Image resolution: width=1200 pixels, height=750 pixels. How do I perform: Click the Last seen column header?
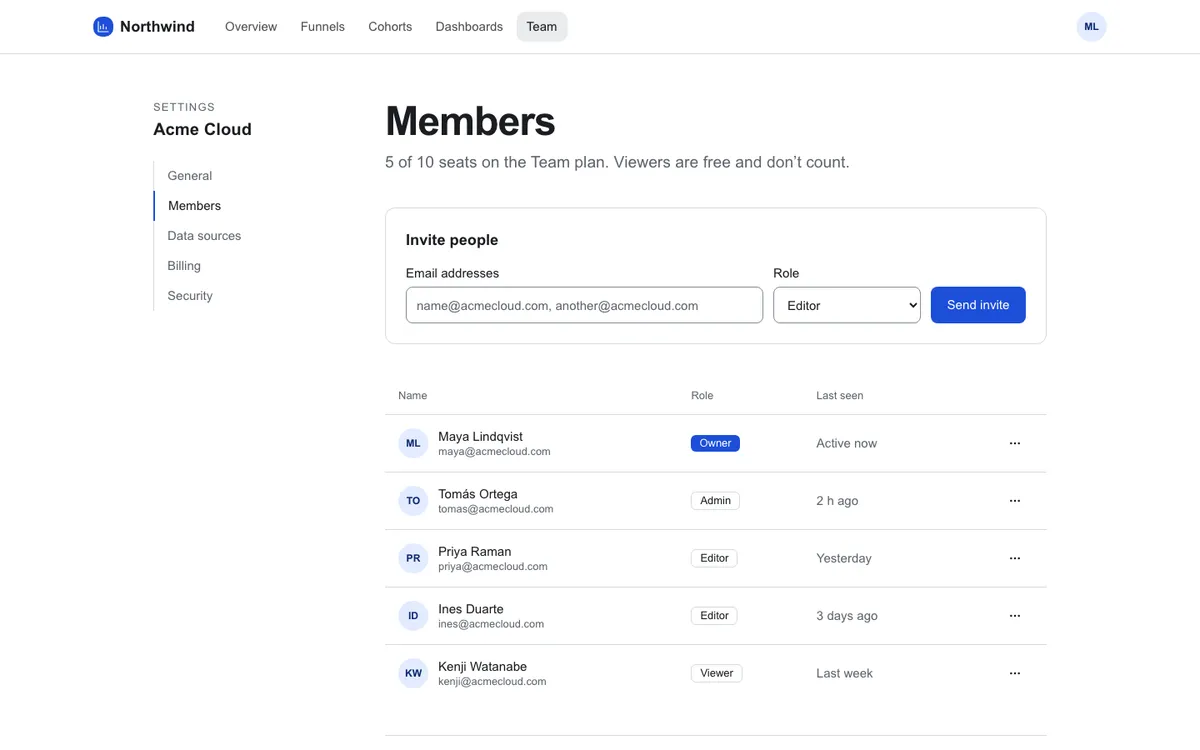[x=839, y=396]
